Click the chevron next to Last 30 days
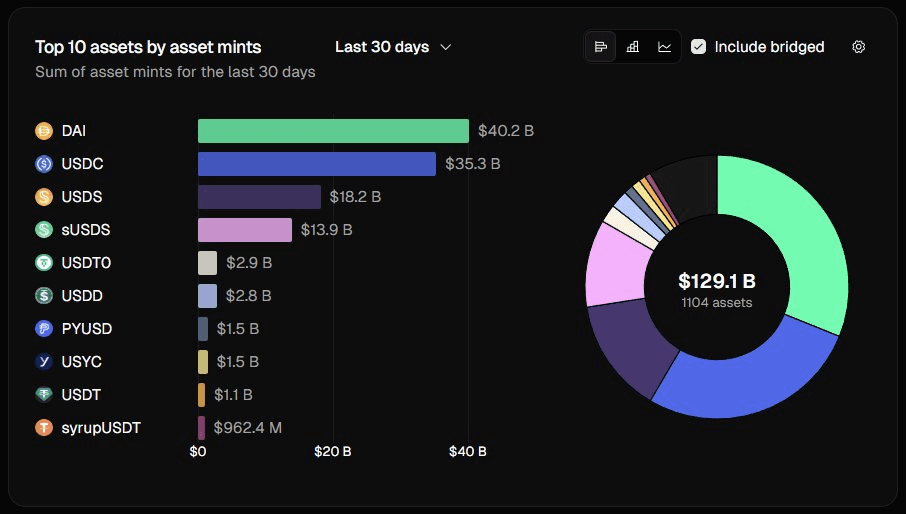Viewport: 906px width, 514px height. pyautogui.click(x=446, y=47)
